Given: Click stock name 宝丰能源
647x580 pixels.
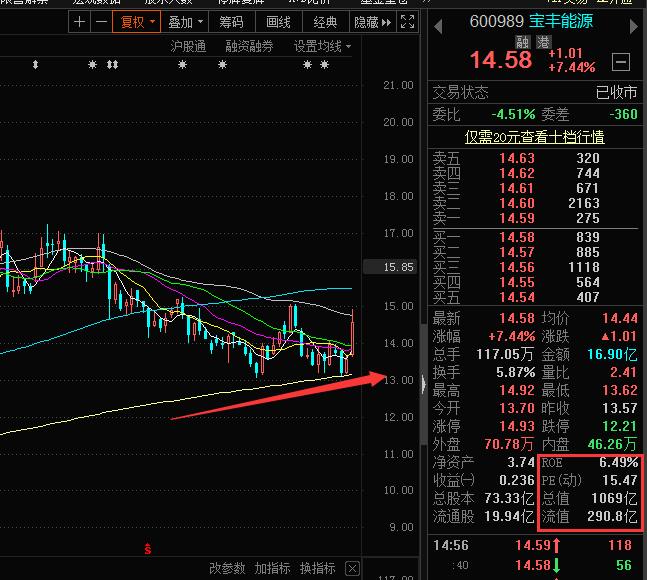Looking at the screenshot, I should [561, 21].
